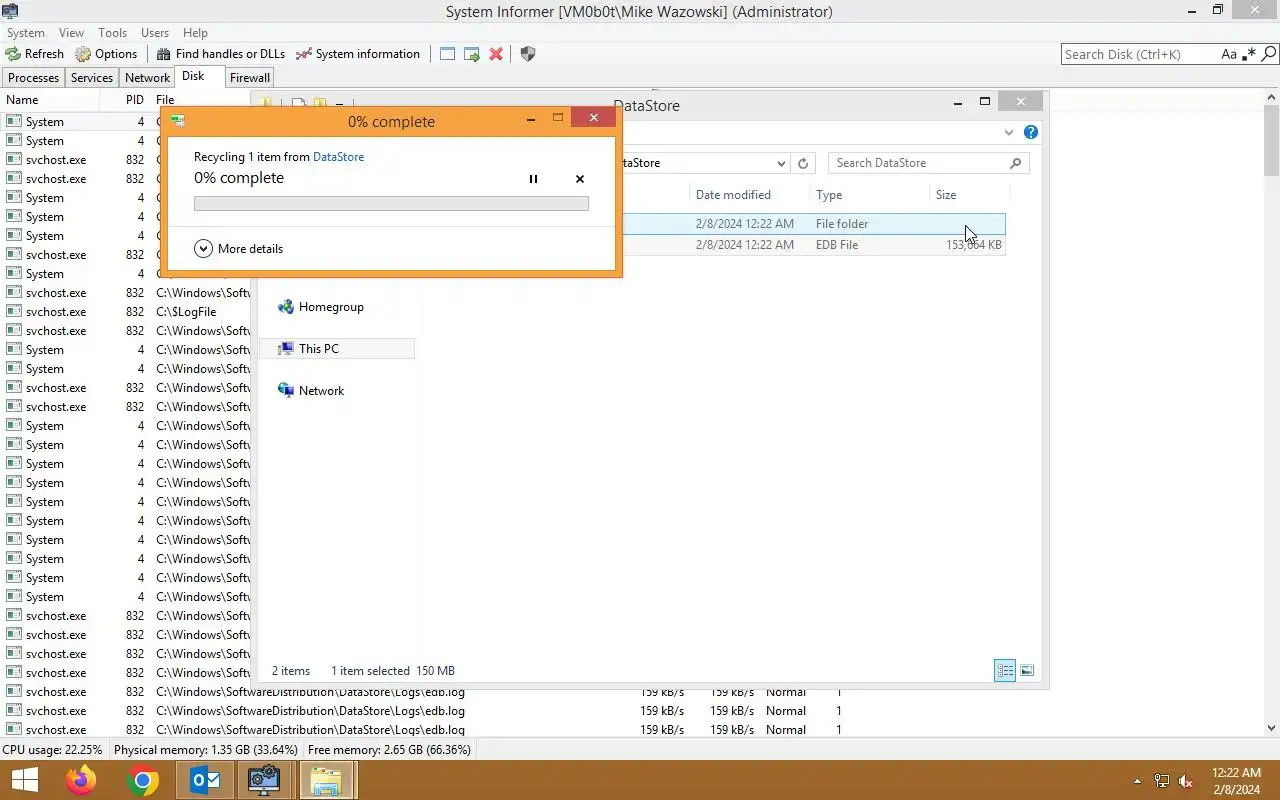This screenshot has width=1280, height=800.
Task: Click System Informer vertical scrollbar down arrow
Action: click(1272, 728)
